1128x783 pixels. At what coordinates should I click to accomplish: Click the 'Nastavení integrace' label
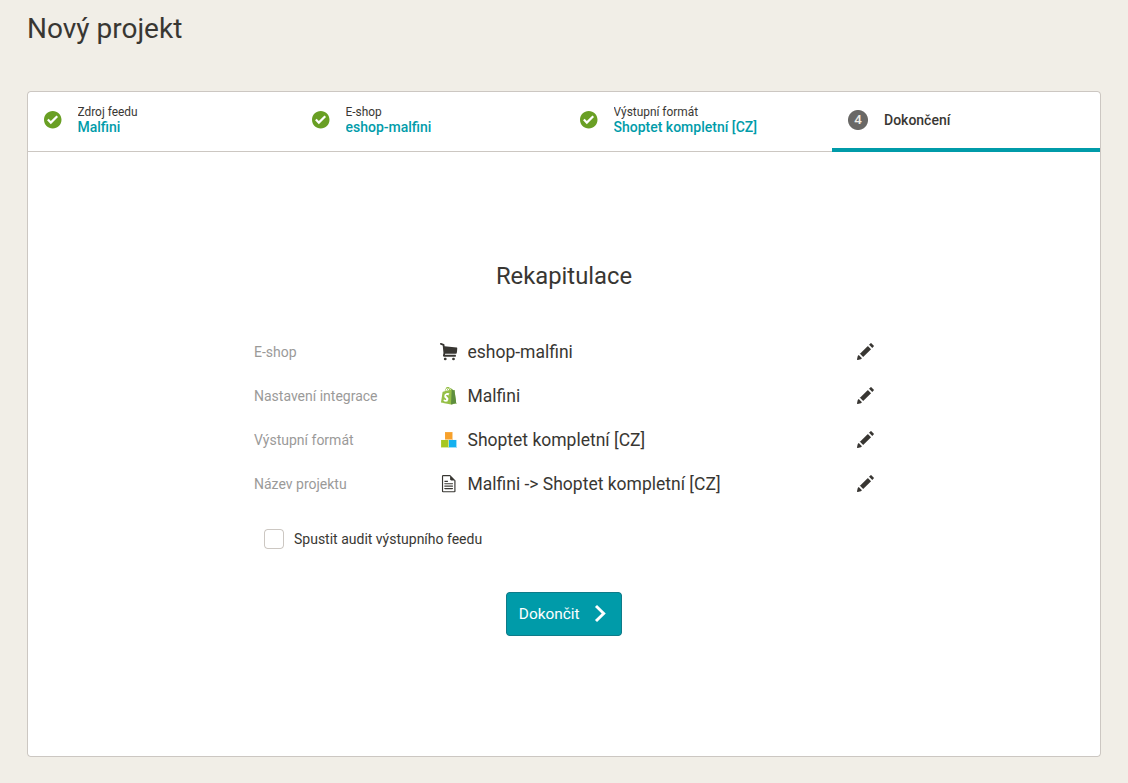315,396
